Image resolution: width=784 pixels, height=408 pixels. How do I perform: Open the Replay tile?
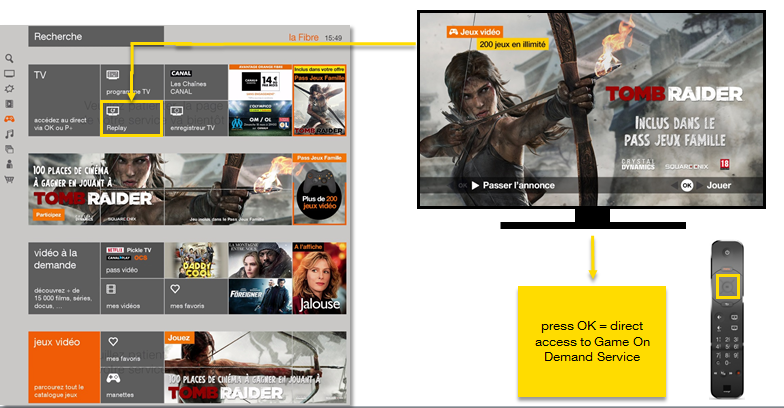coord(132,118)
